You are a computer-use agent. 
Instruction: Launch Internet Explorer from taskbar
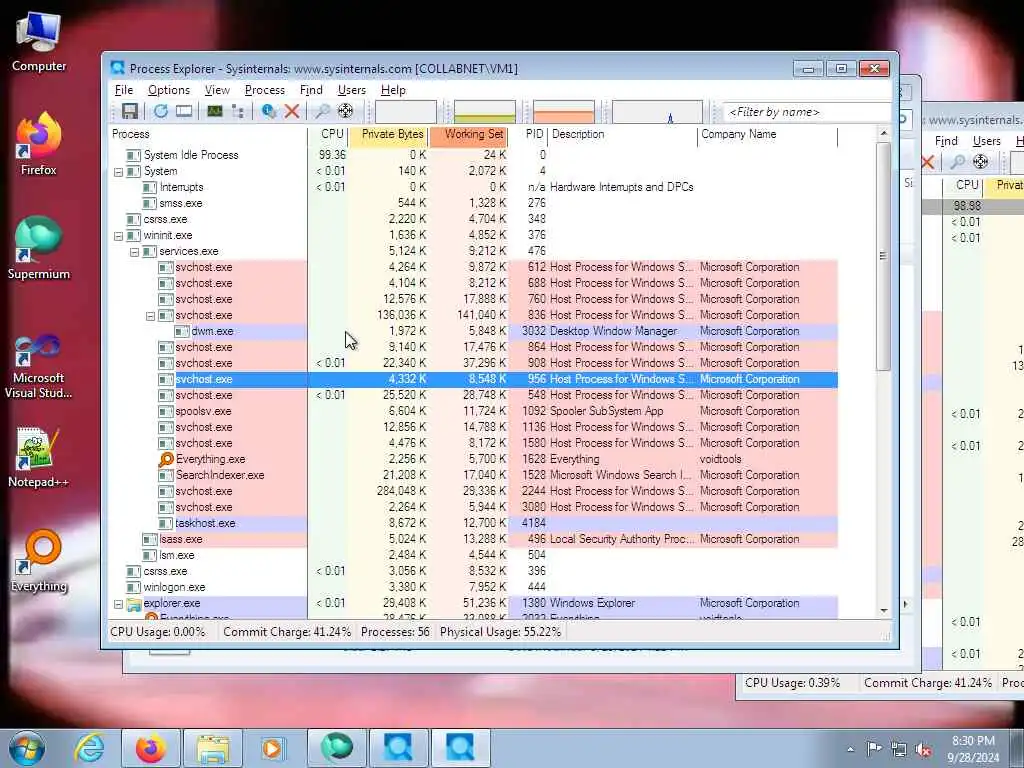point(89,748)
